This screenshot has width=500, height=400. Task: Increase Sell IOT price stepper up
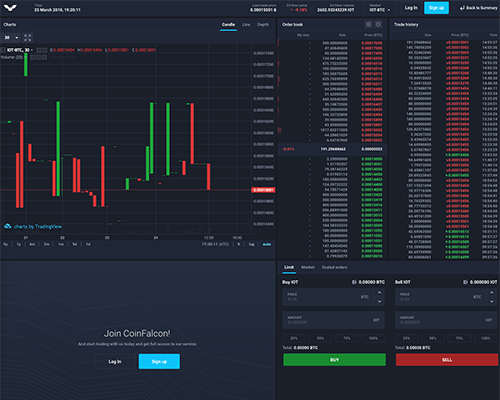492,292
